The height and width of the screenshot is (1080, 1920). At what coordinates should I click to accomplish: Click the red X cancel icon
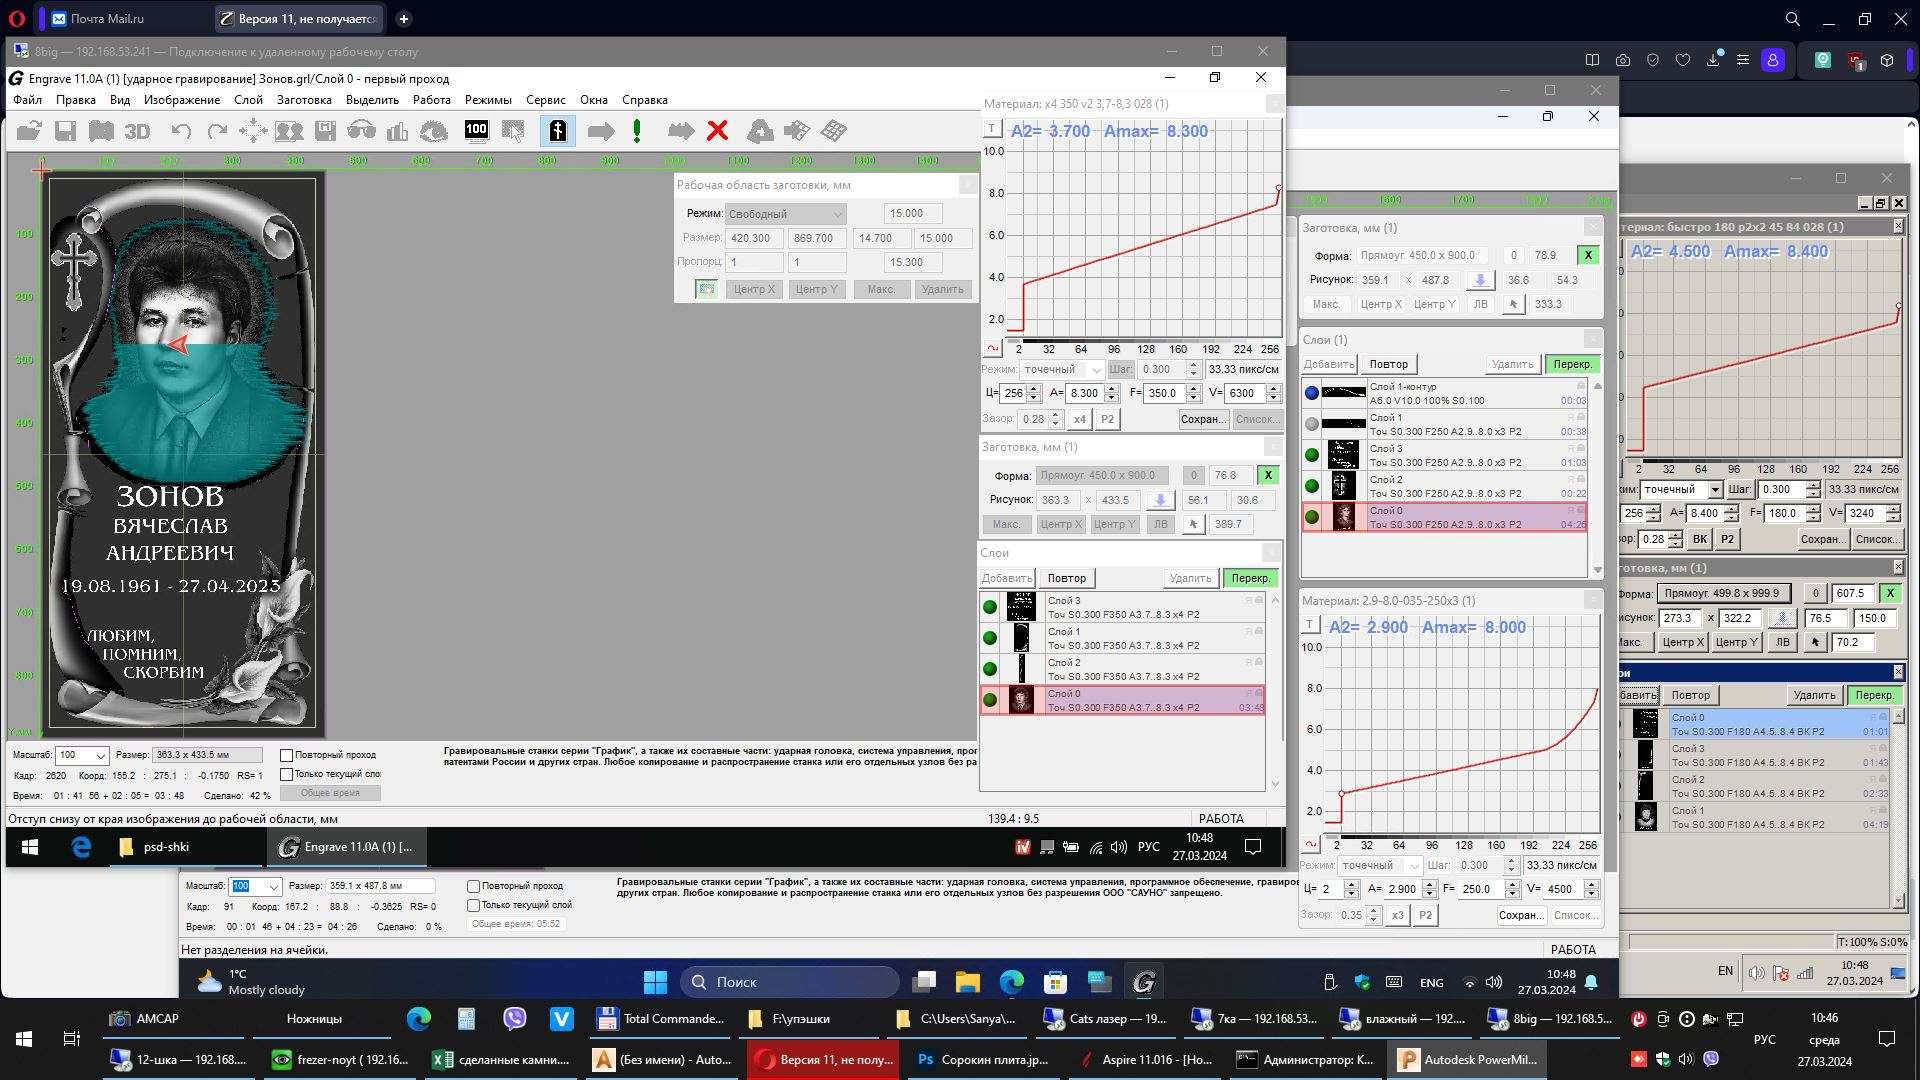(x=717, y=131)
